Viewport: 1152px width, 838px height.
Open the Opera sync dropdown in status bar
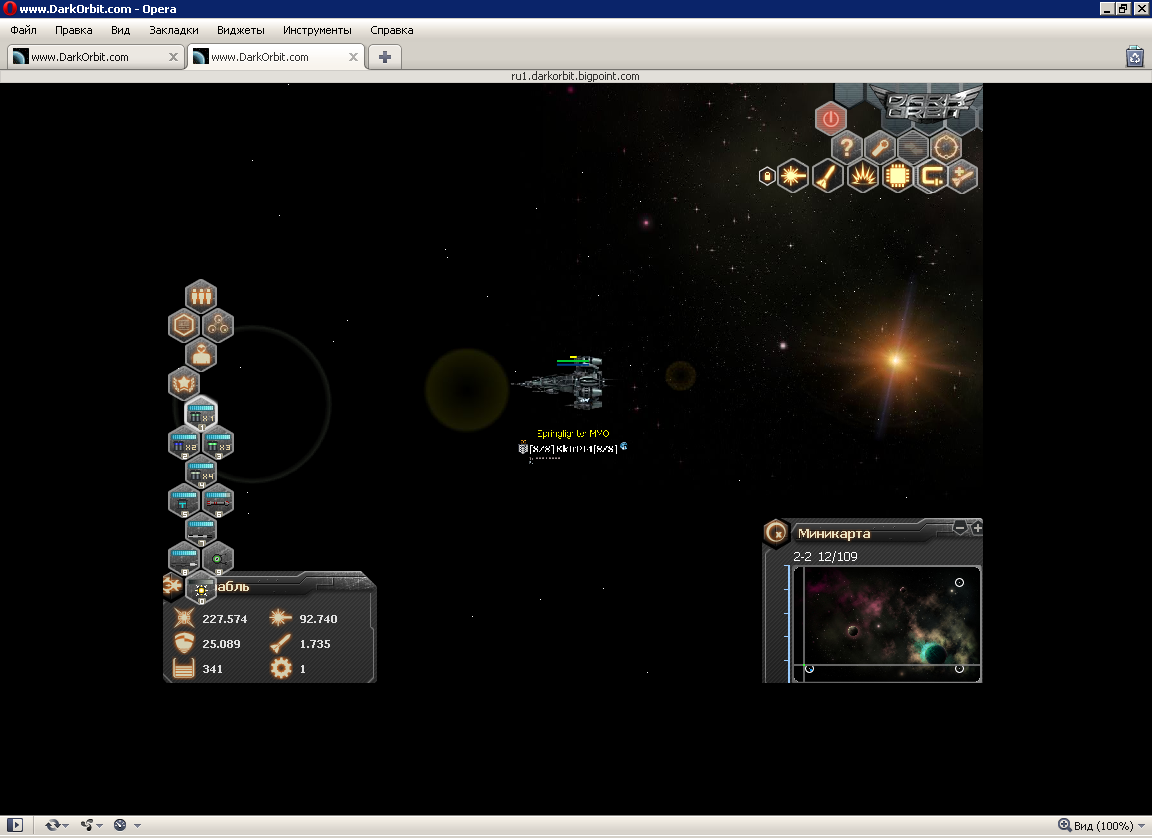[x=57, y=826]
